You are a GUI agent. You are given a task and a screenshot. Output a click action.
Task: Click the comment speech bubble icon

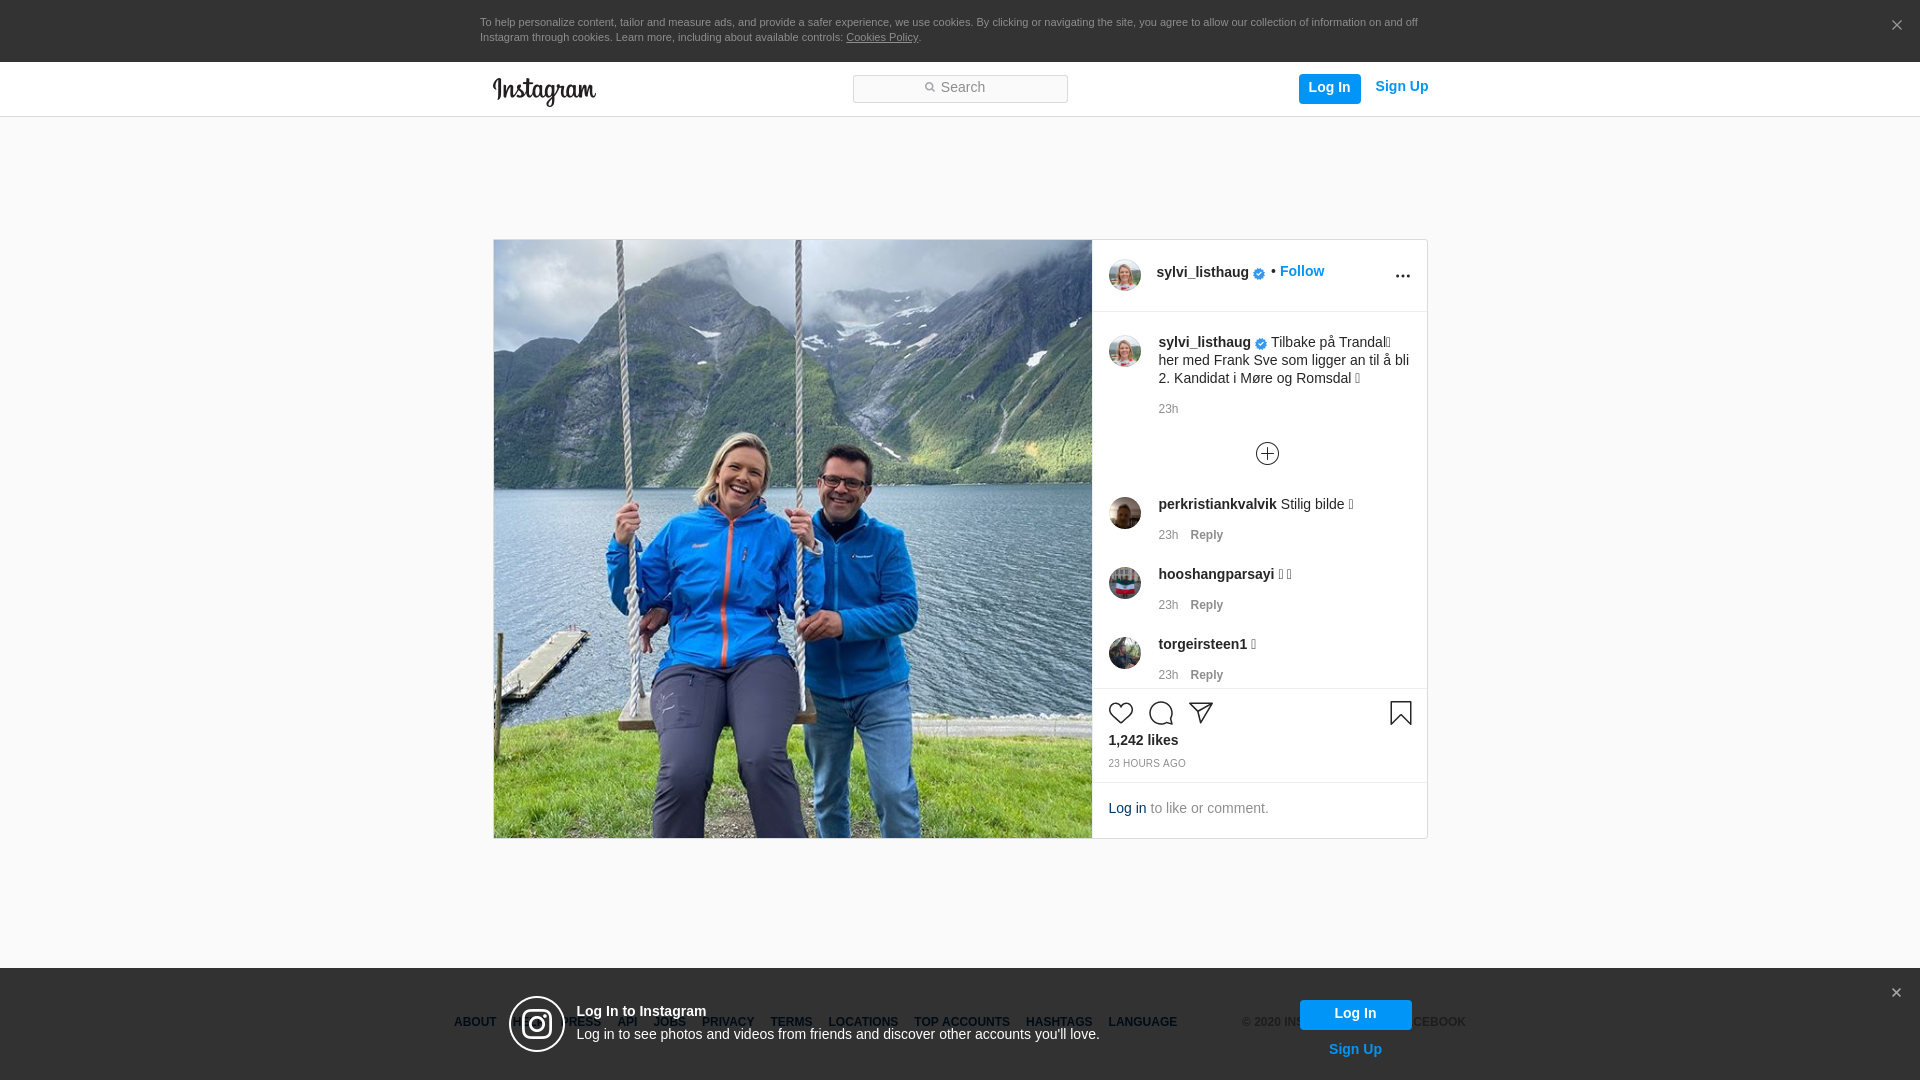(1160, 713)
